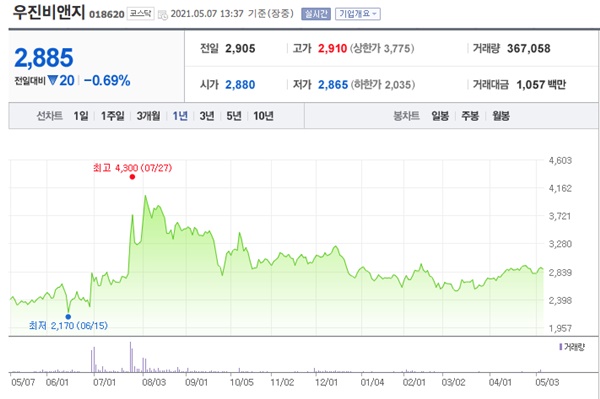Click the 고가 value 2,910
Screen dimensions: 600x399
point(333,49)
